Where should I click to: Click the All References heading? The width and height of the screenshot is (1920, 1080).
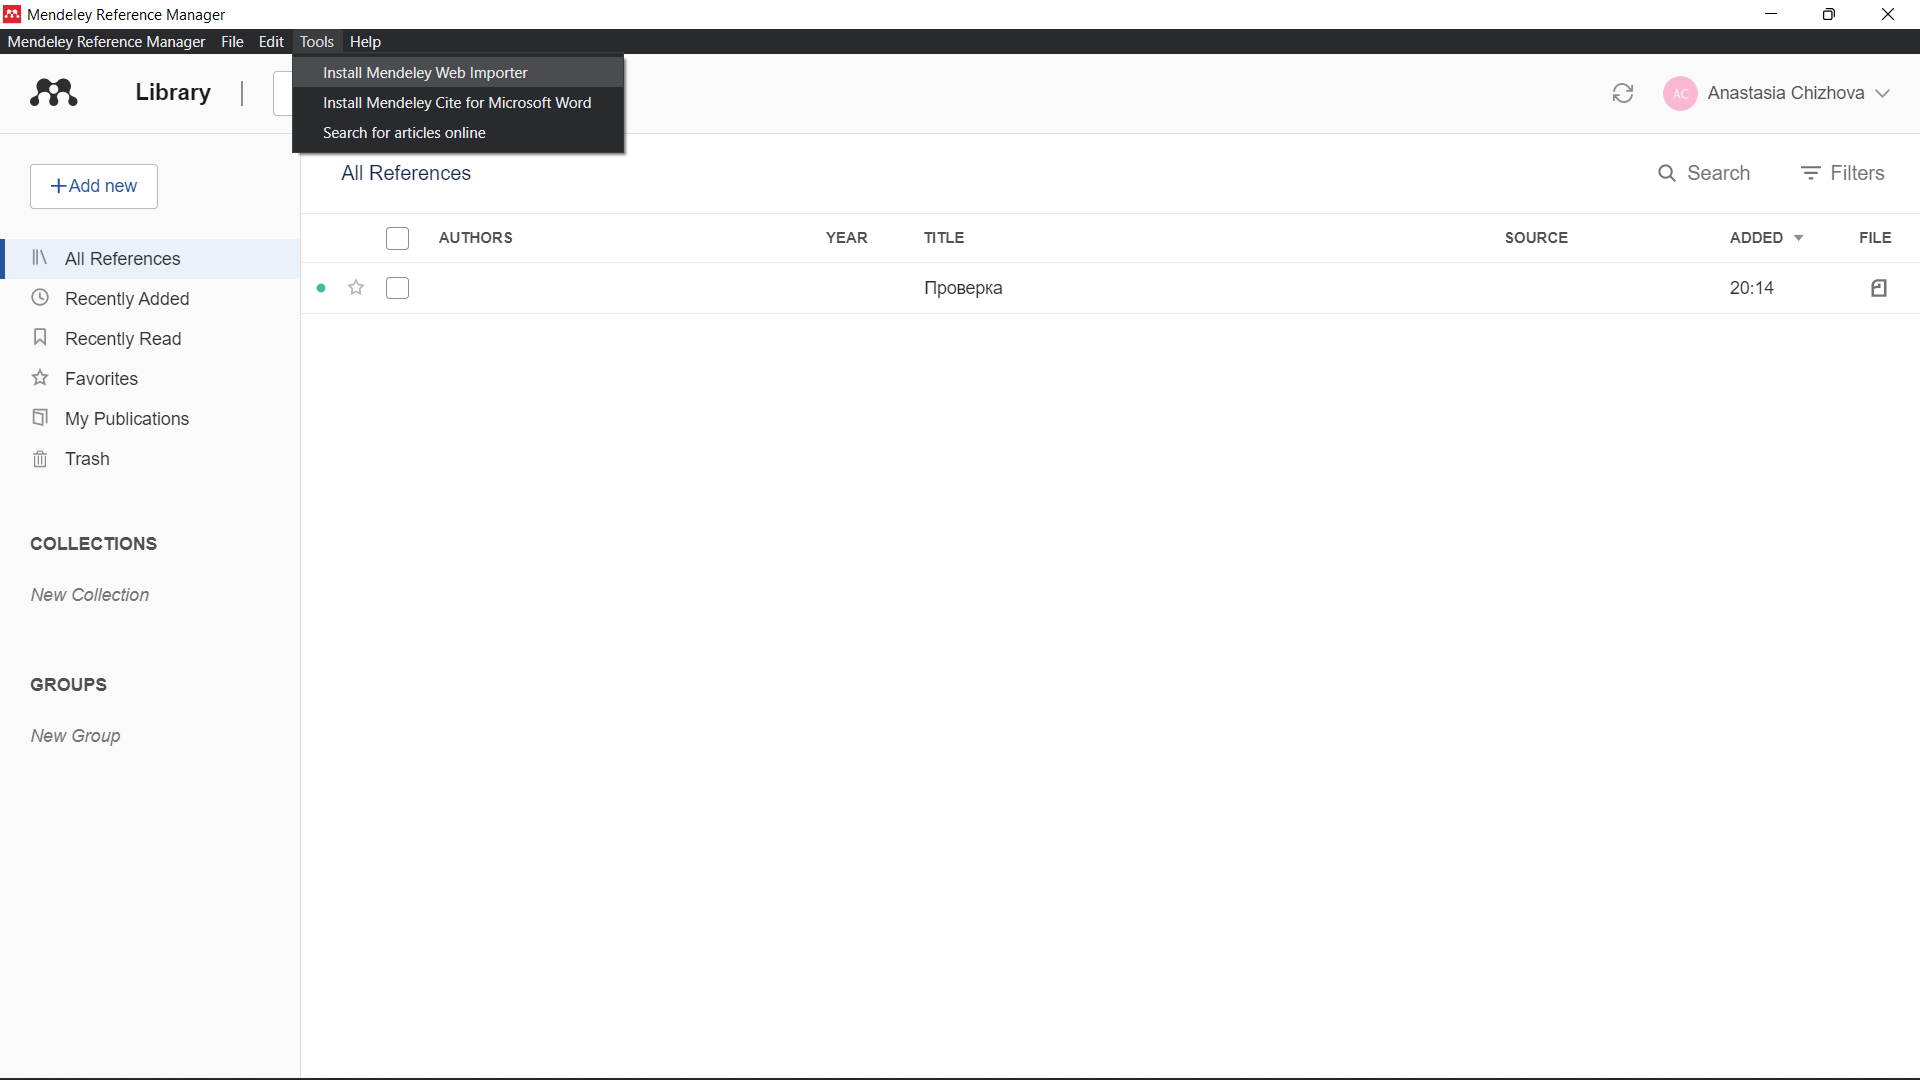pyautogui.click(x=406, y=173)
